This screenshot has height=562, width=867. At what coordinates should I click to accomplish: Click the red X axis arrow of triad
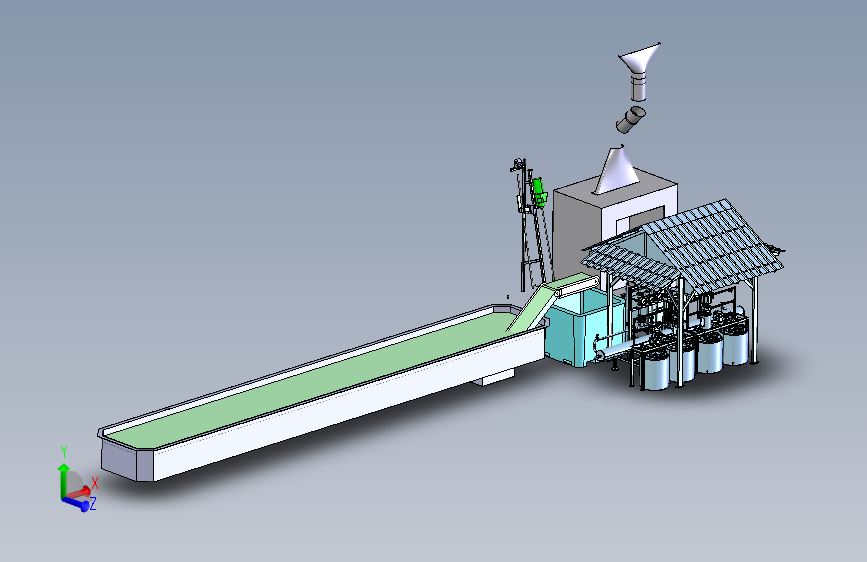pyautogui.click(x=80, y=492)
